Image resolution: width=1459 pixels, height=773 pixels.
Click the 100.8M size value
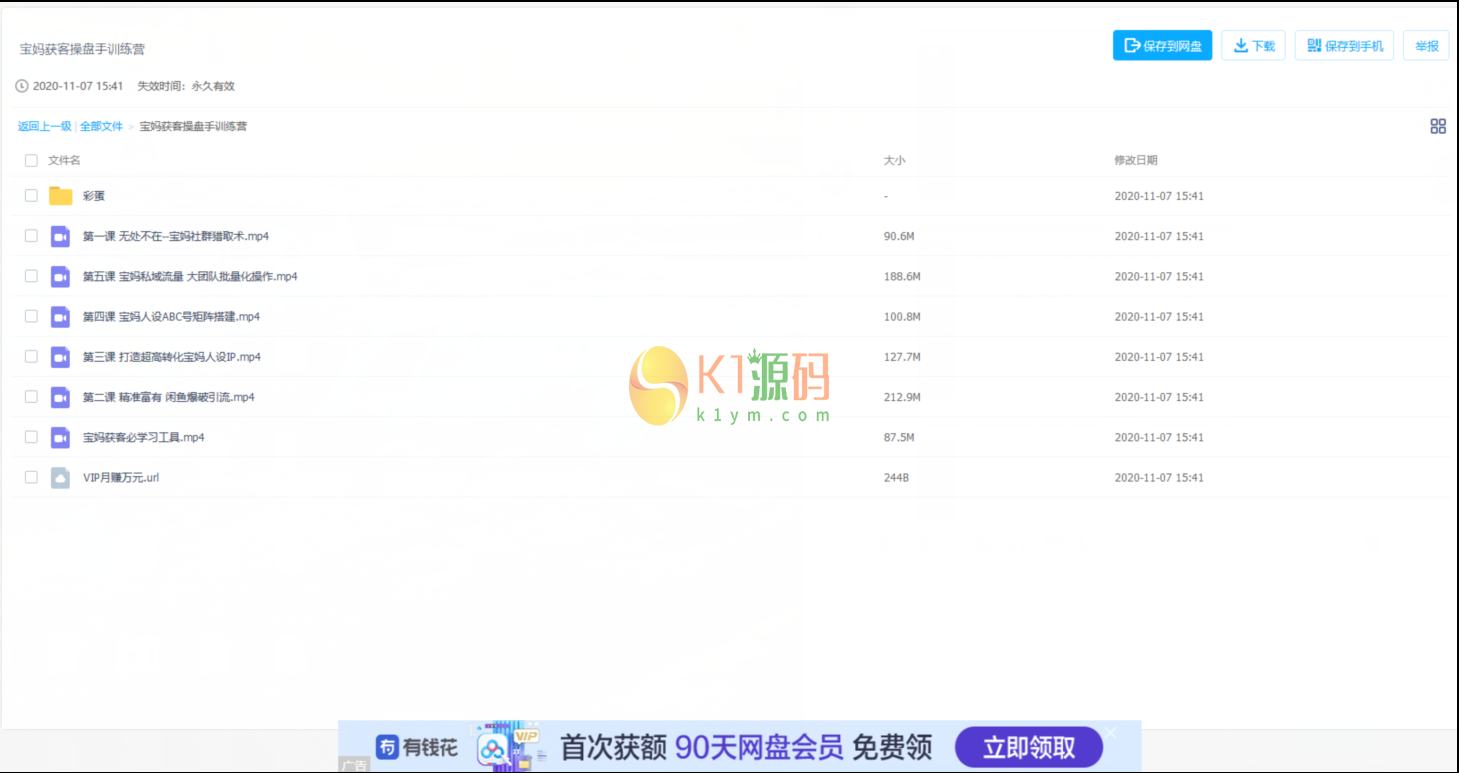click(x=902, y=316)
